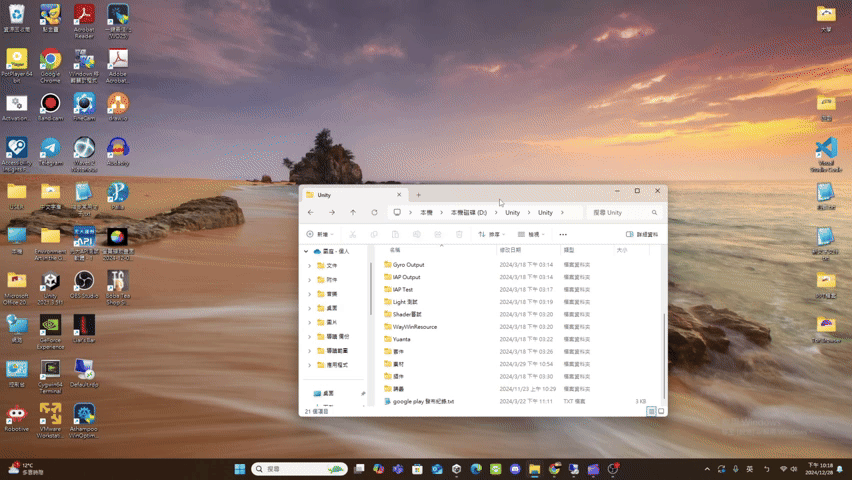The image size is (852, 480).
Task: Toggle the details pane button
Action: (x=642, y=234)
